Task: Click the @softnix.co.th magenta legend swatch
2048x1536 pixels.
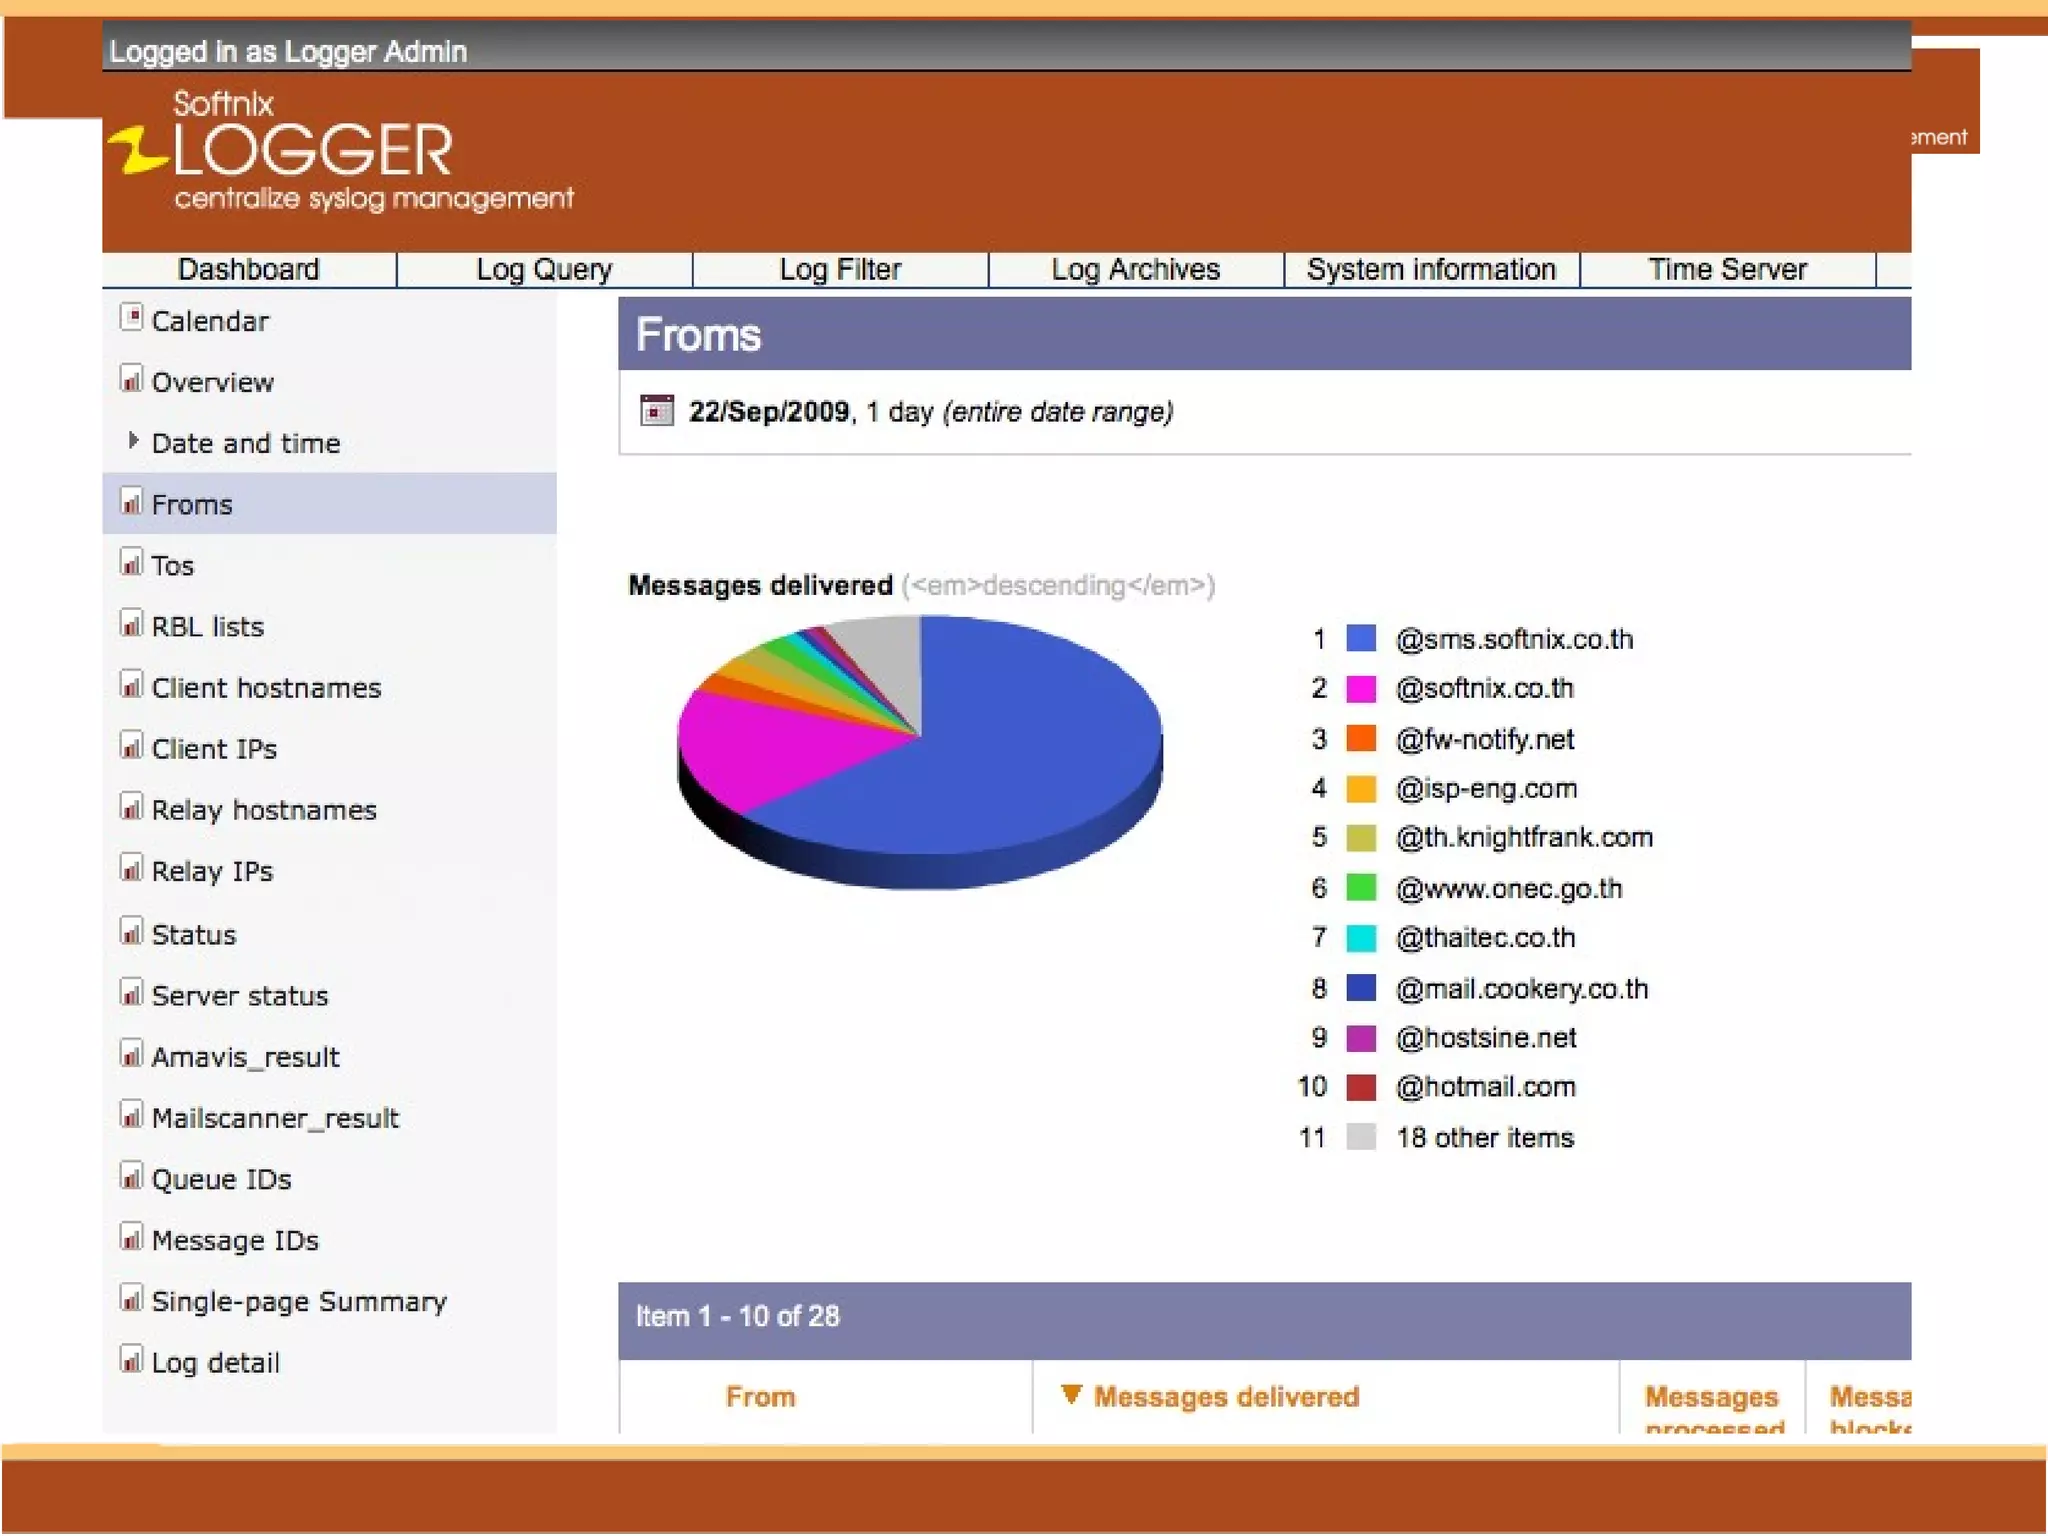Action: click(x=1360, y=689)
